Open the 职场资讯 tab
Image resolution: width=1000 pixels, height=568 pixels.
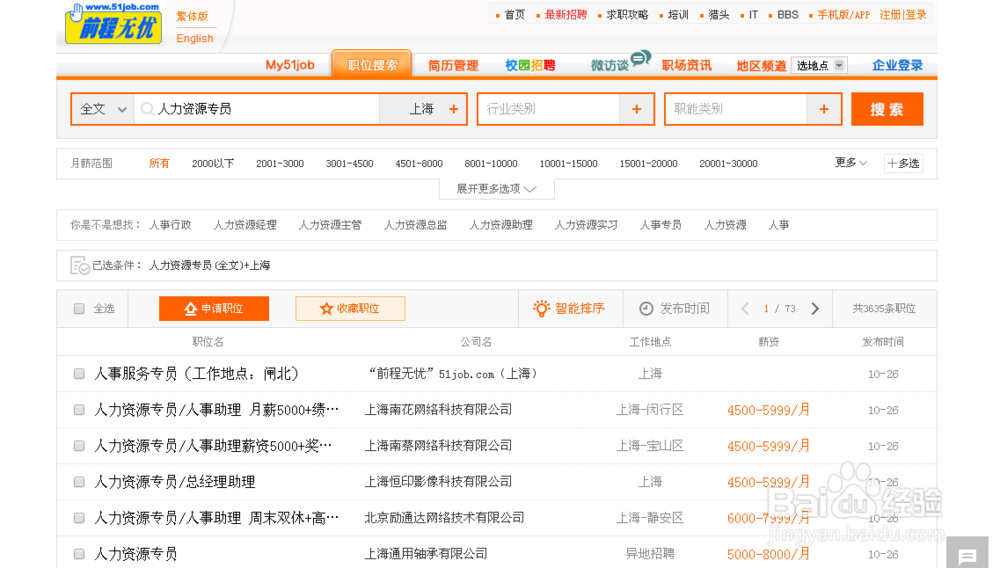tap(686, 66)
